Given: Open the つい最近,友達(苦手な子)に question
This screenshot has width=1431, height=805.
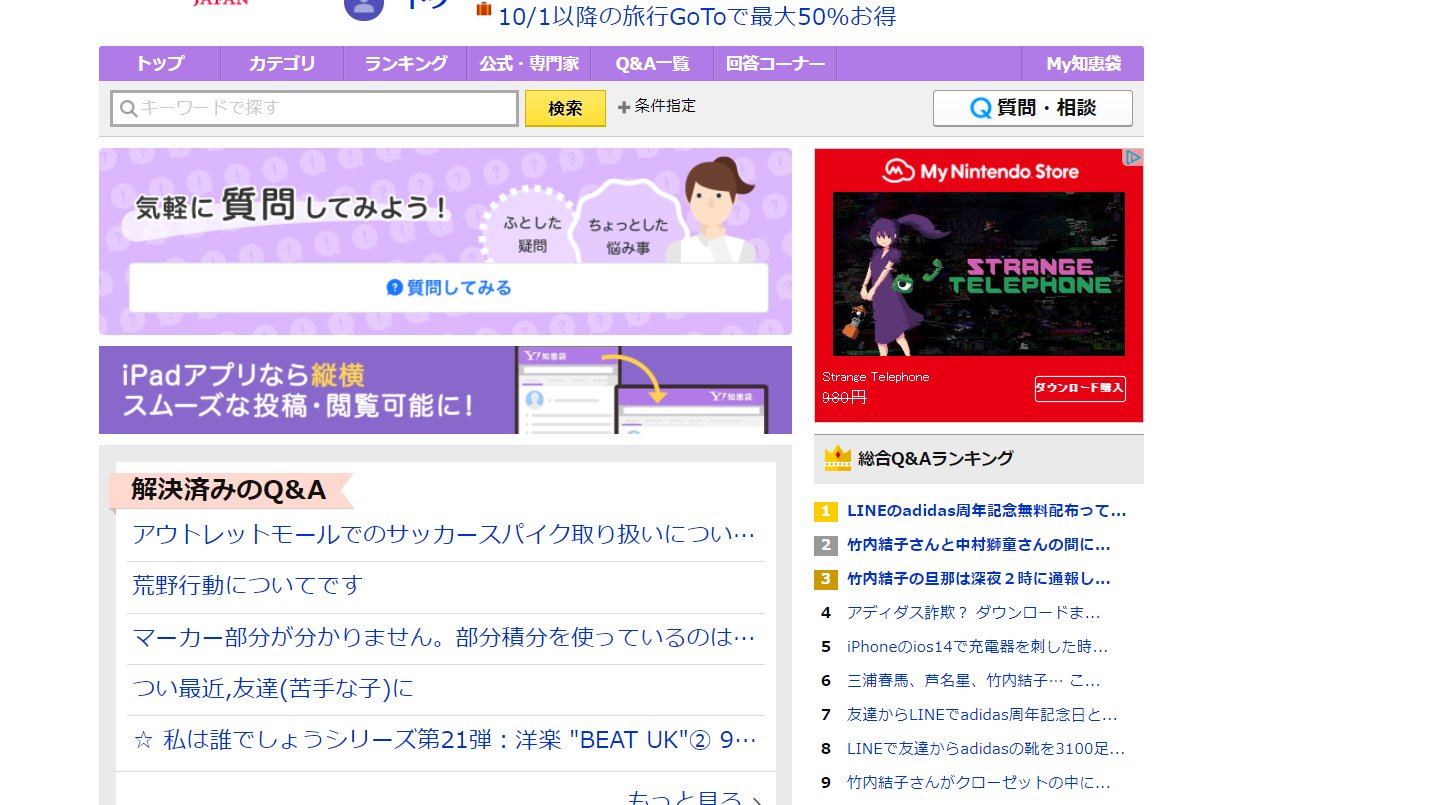Looking at the screenshot, I should pyautogui.click(x=273, y=688).
